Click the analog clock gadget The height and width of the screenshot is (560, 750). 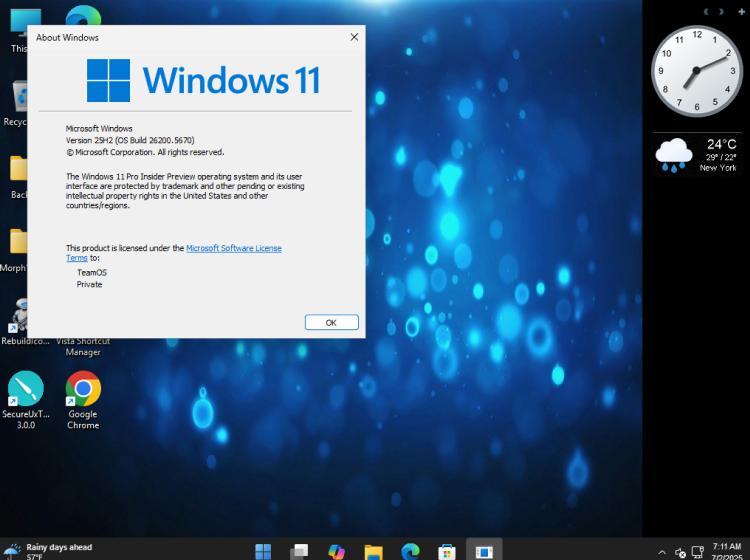pyautogui.click(x=696, y=71)
